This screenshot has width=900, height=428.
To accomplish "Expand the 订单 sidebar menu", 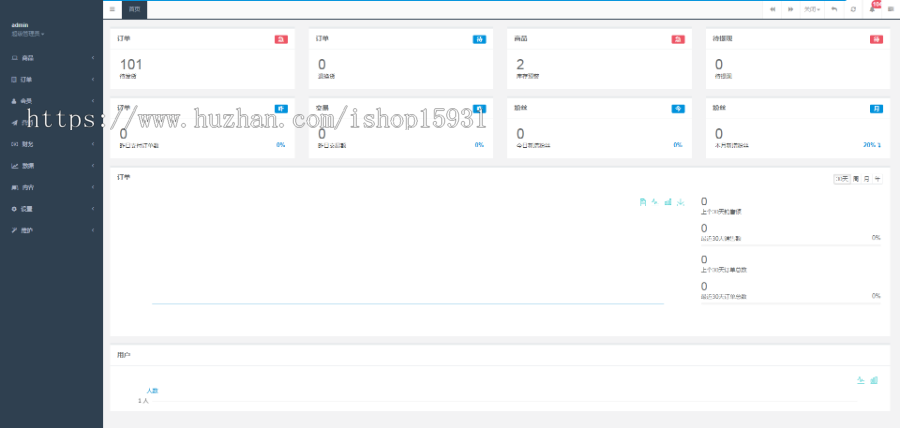I will point(52,80).
